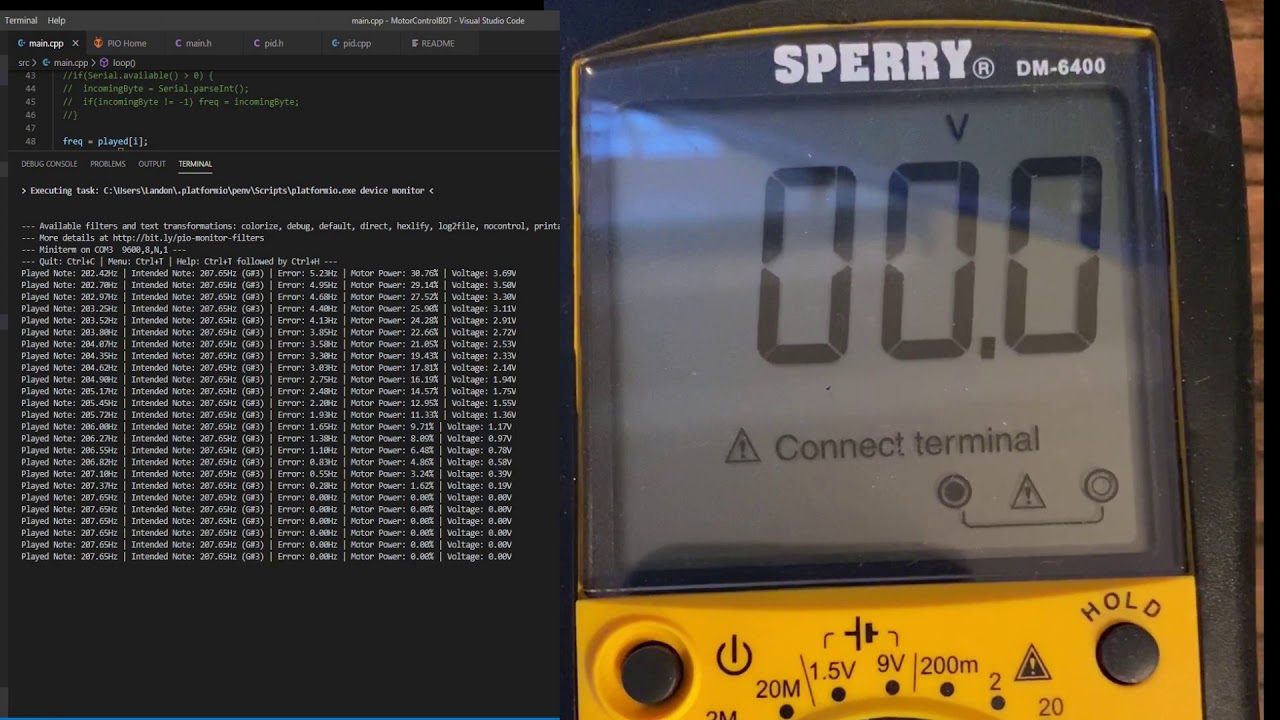Click the 'Quit: Ctrl+C' help line
This screenshot has height=720, width=1280.
pyautogui.click(x=179, y=261)
